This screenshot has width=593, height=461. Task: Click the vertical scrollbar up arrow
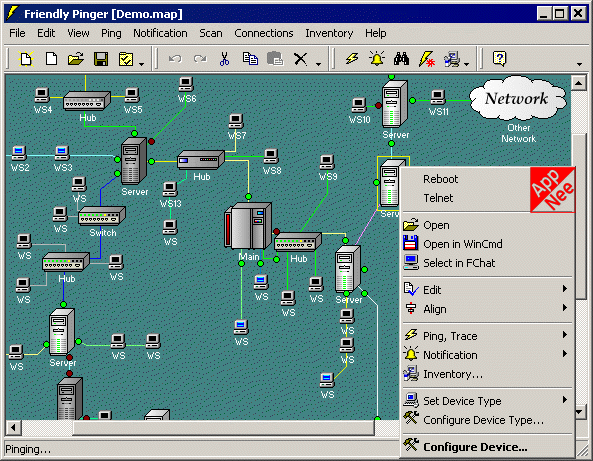point(579,83)
